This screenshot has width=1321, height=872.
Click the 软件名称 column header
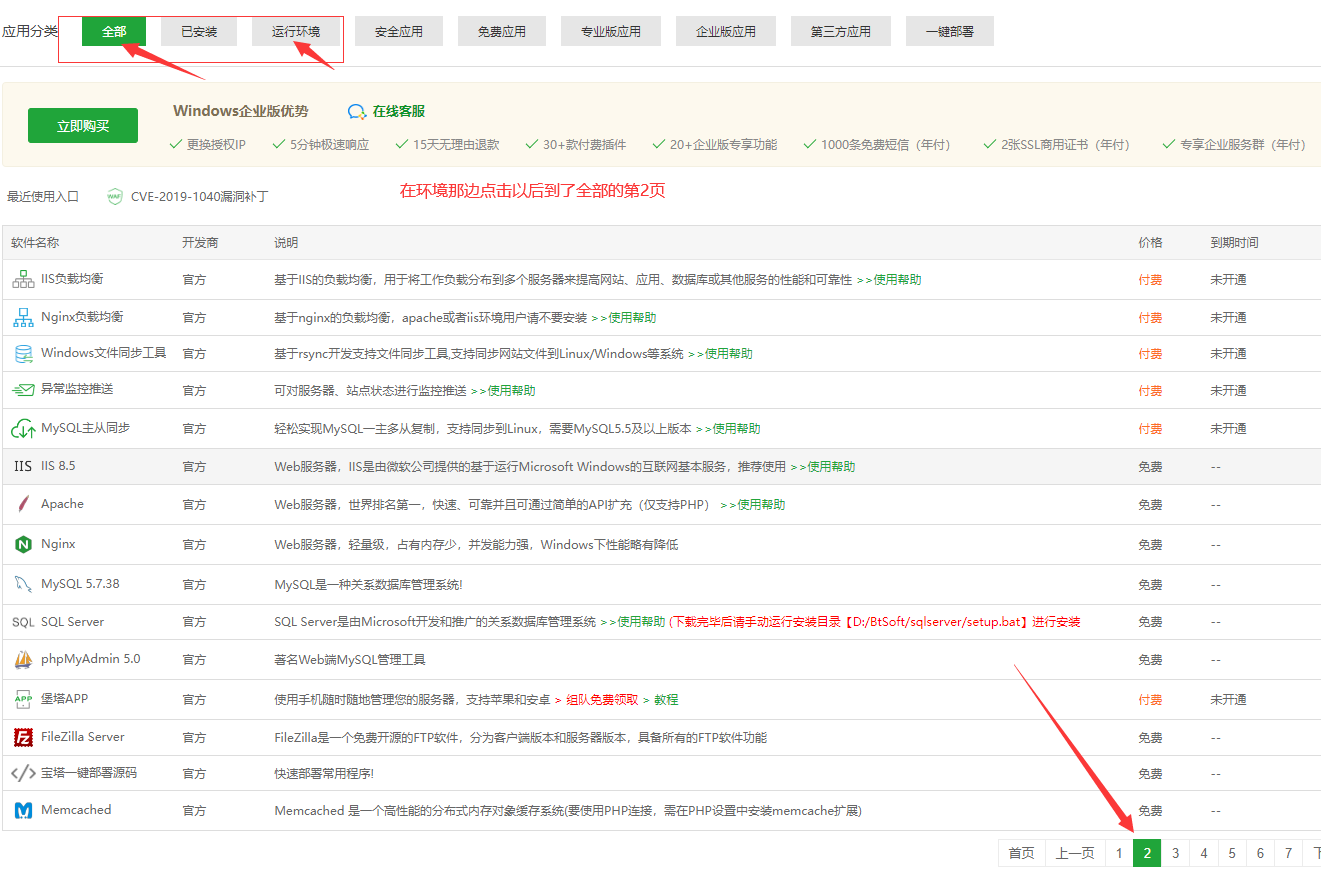[35, 243]
